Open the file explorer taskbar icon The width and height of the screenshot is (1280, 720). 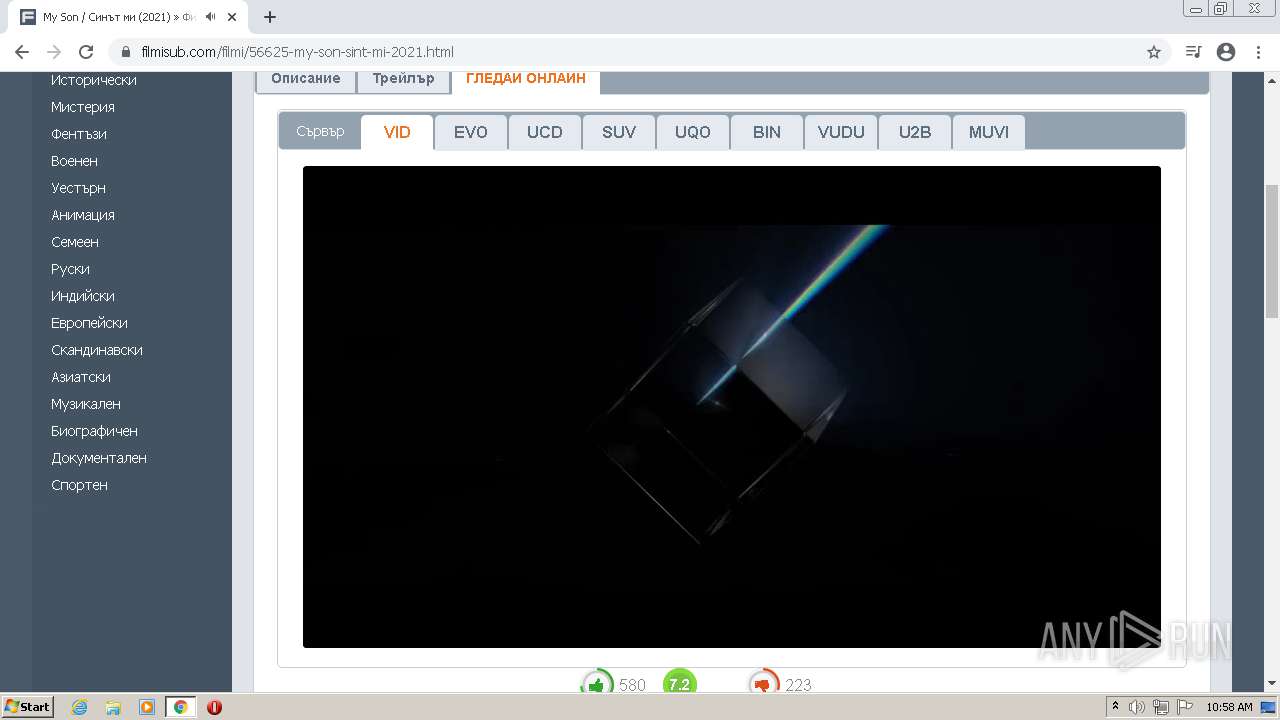[x=113, y=706]
